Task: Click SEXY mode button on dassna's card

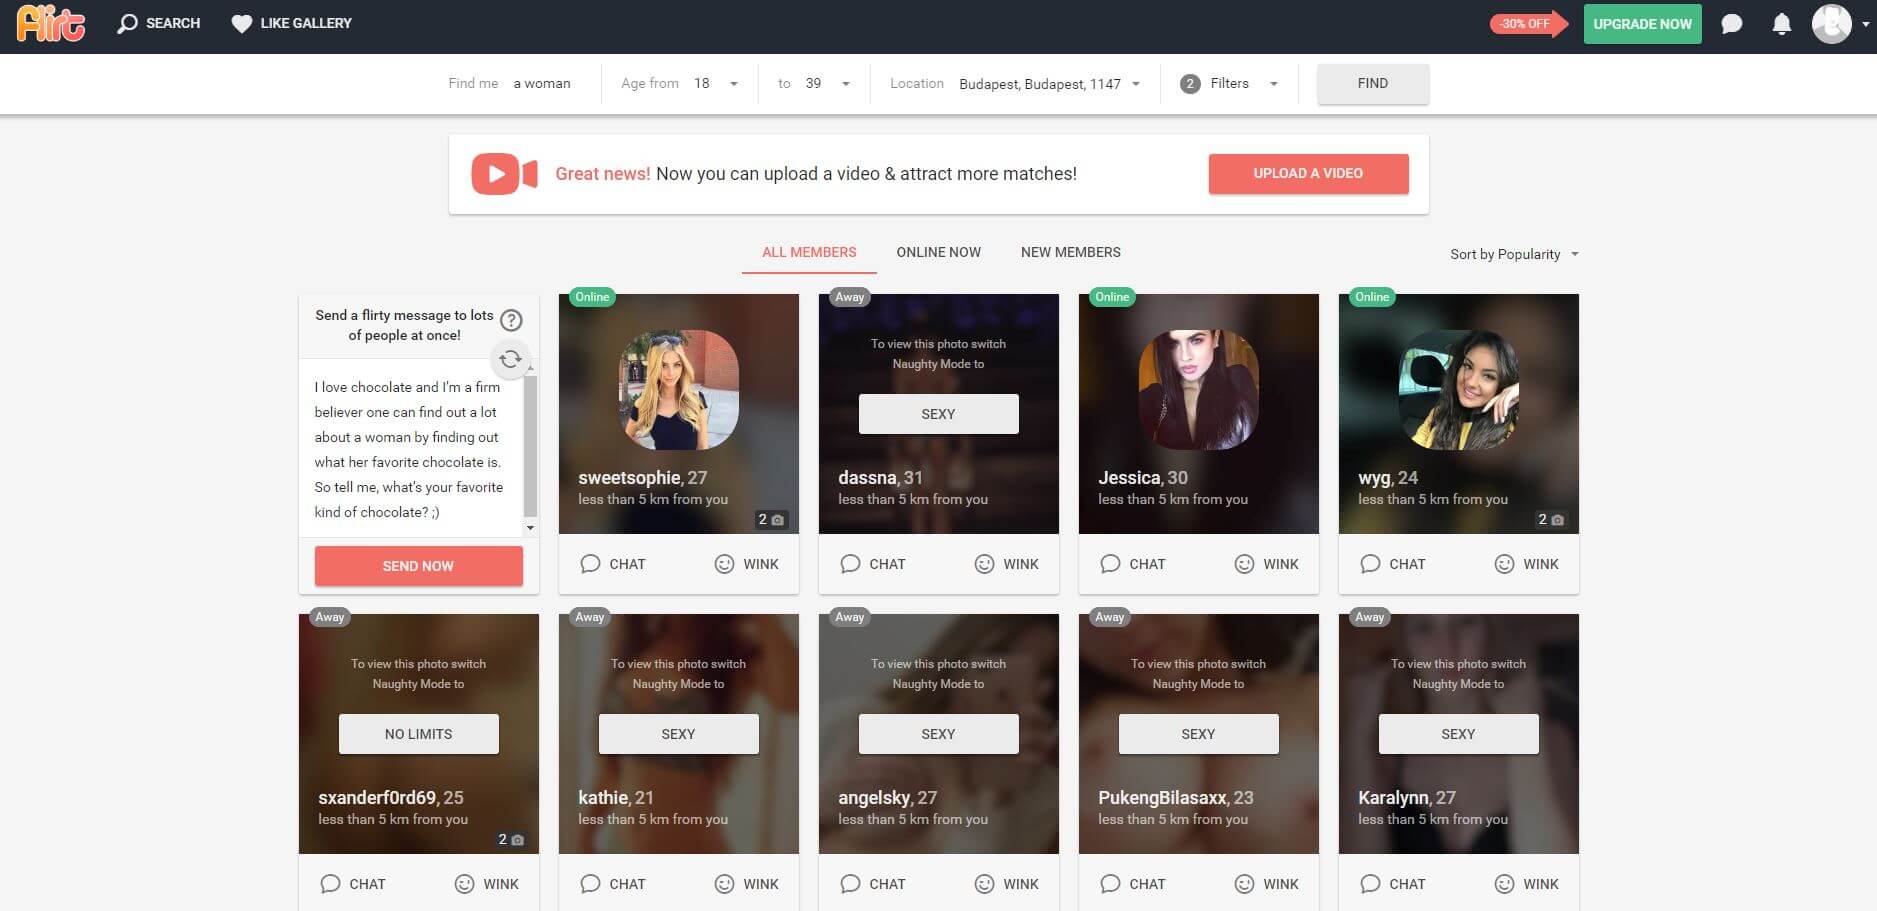Action: (x=938, y=414)
